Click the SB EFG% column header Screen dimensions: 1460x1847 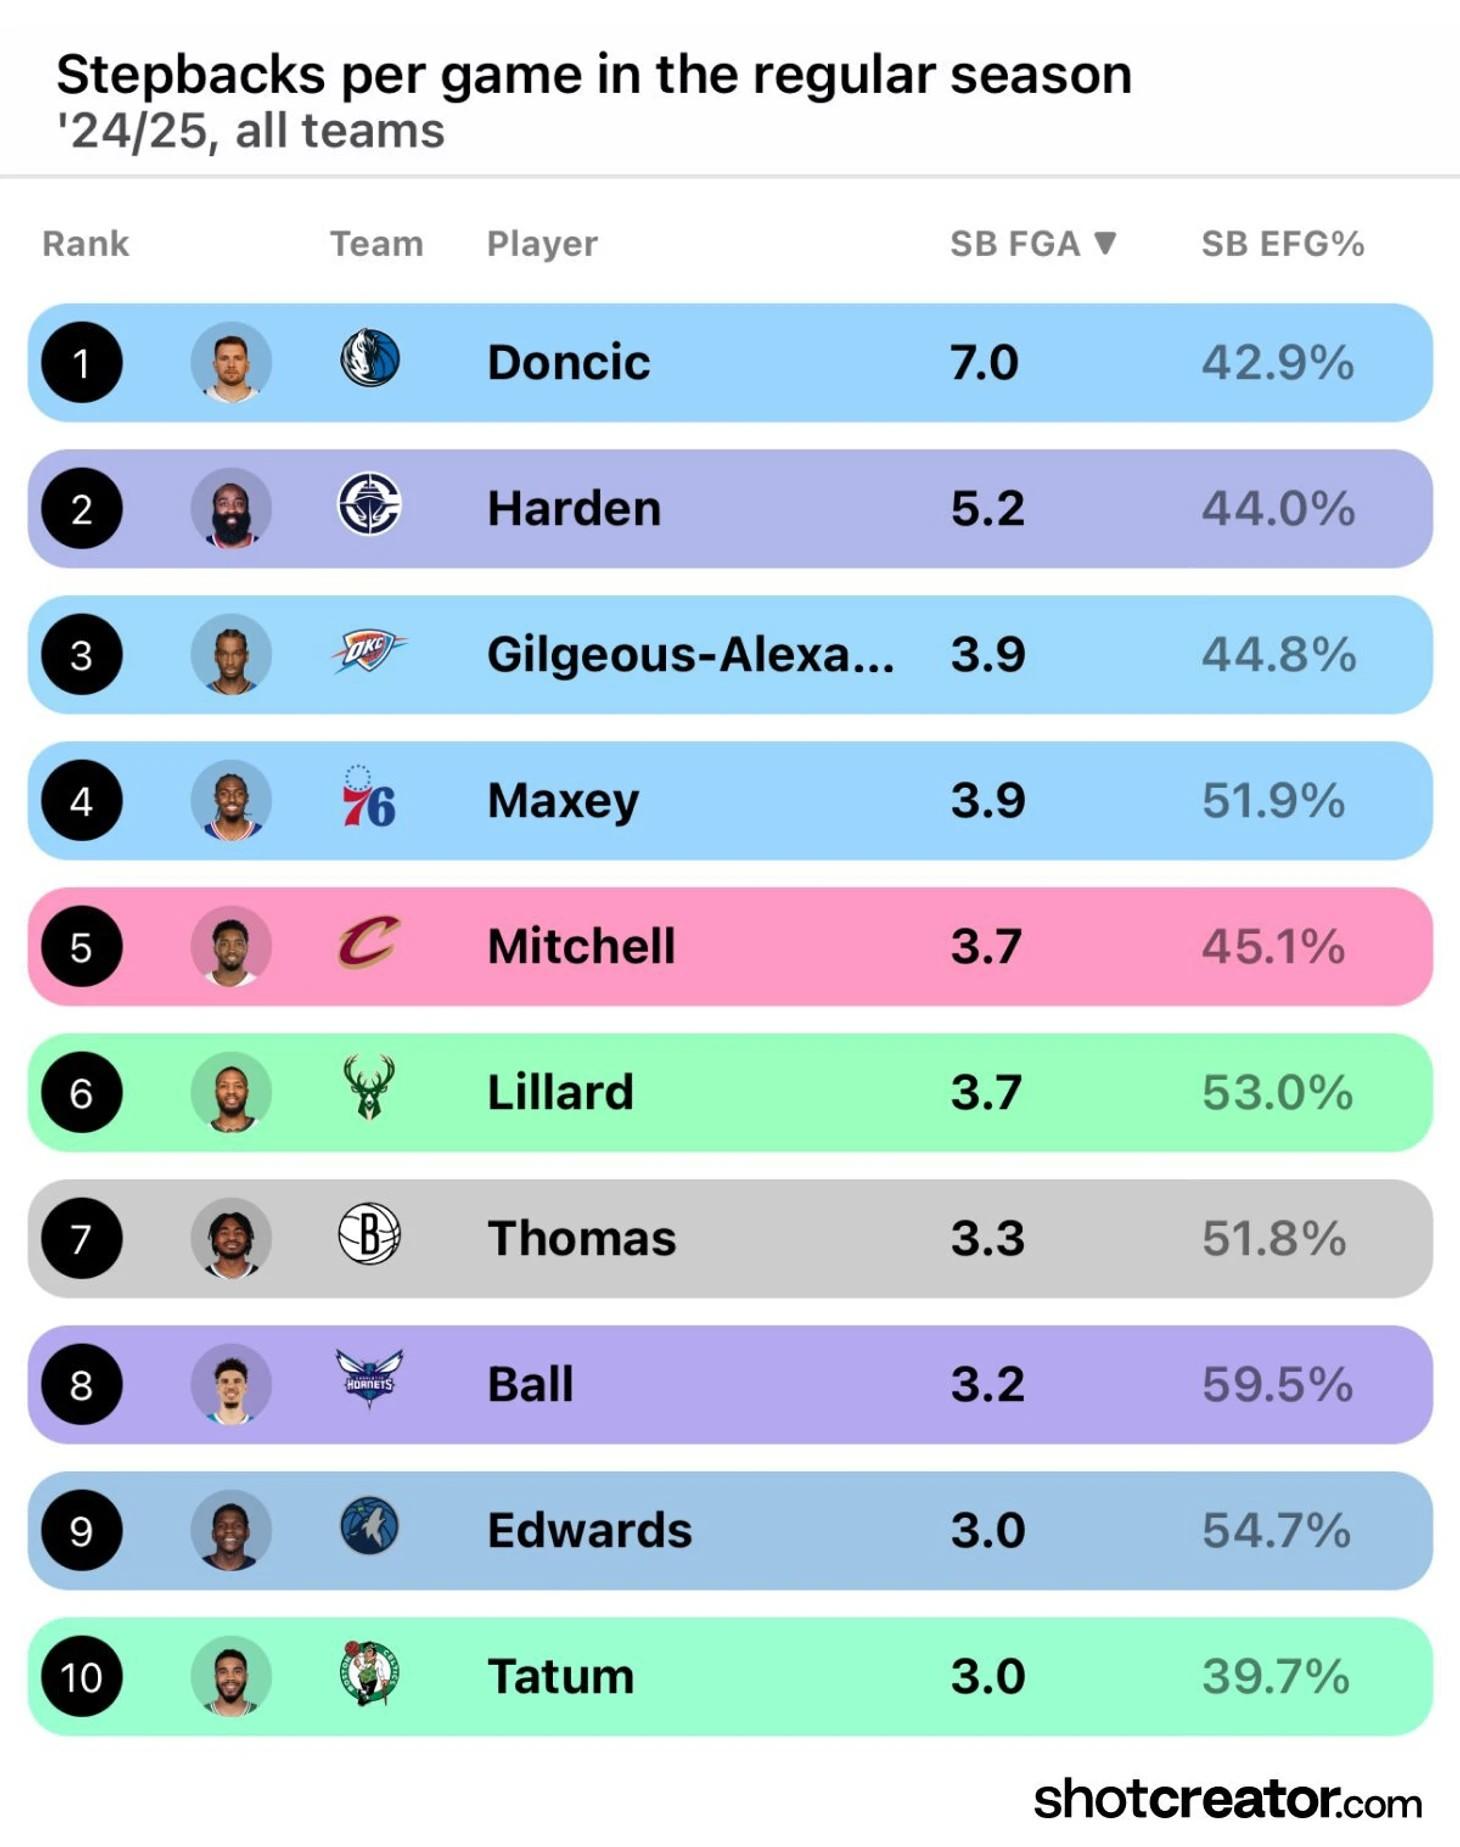1282,244
